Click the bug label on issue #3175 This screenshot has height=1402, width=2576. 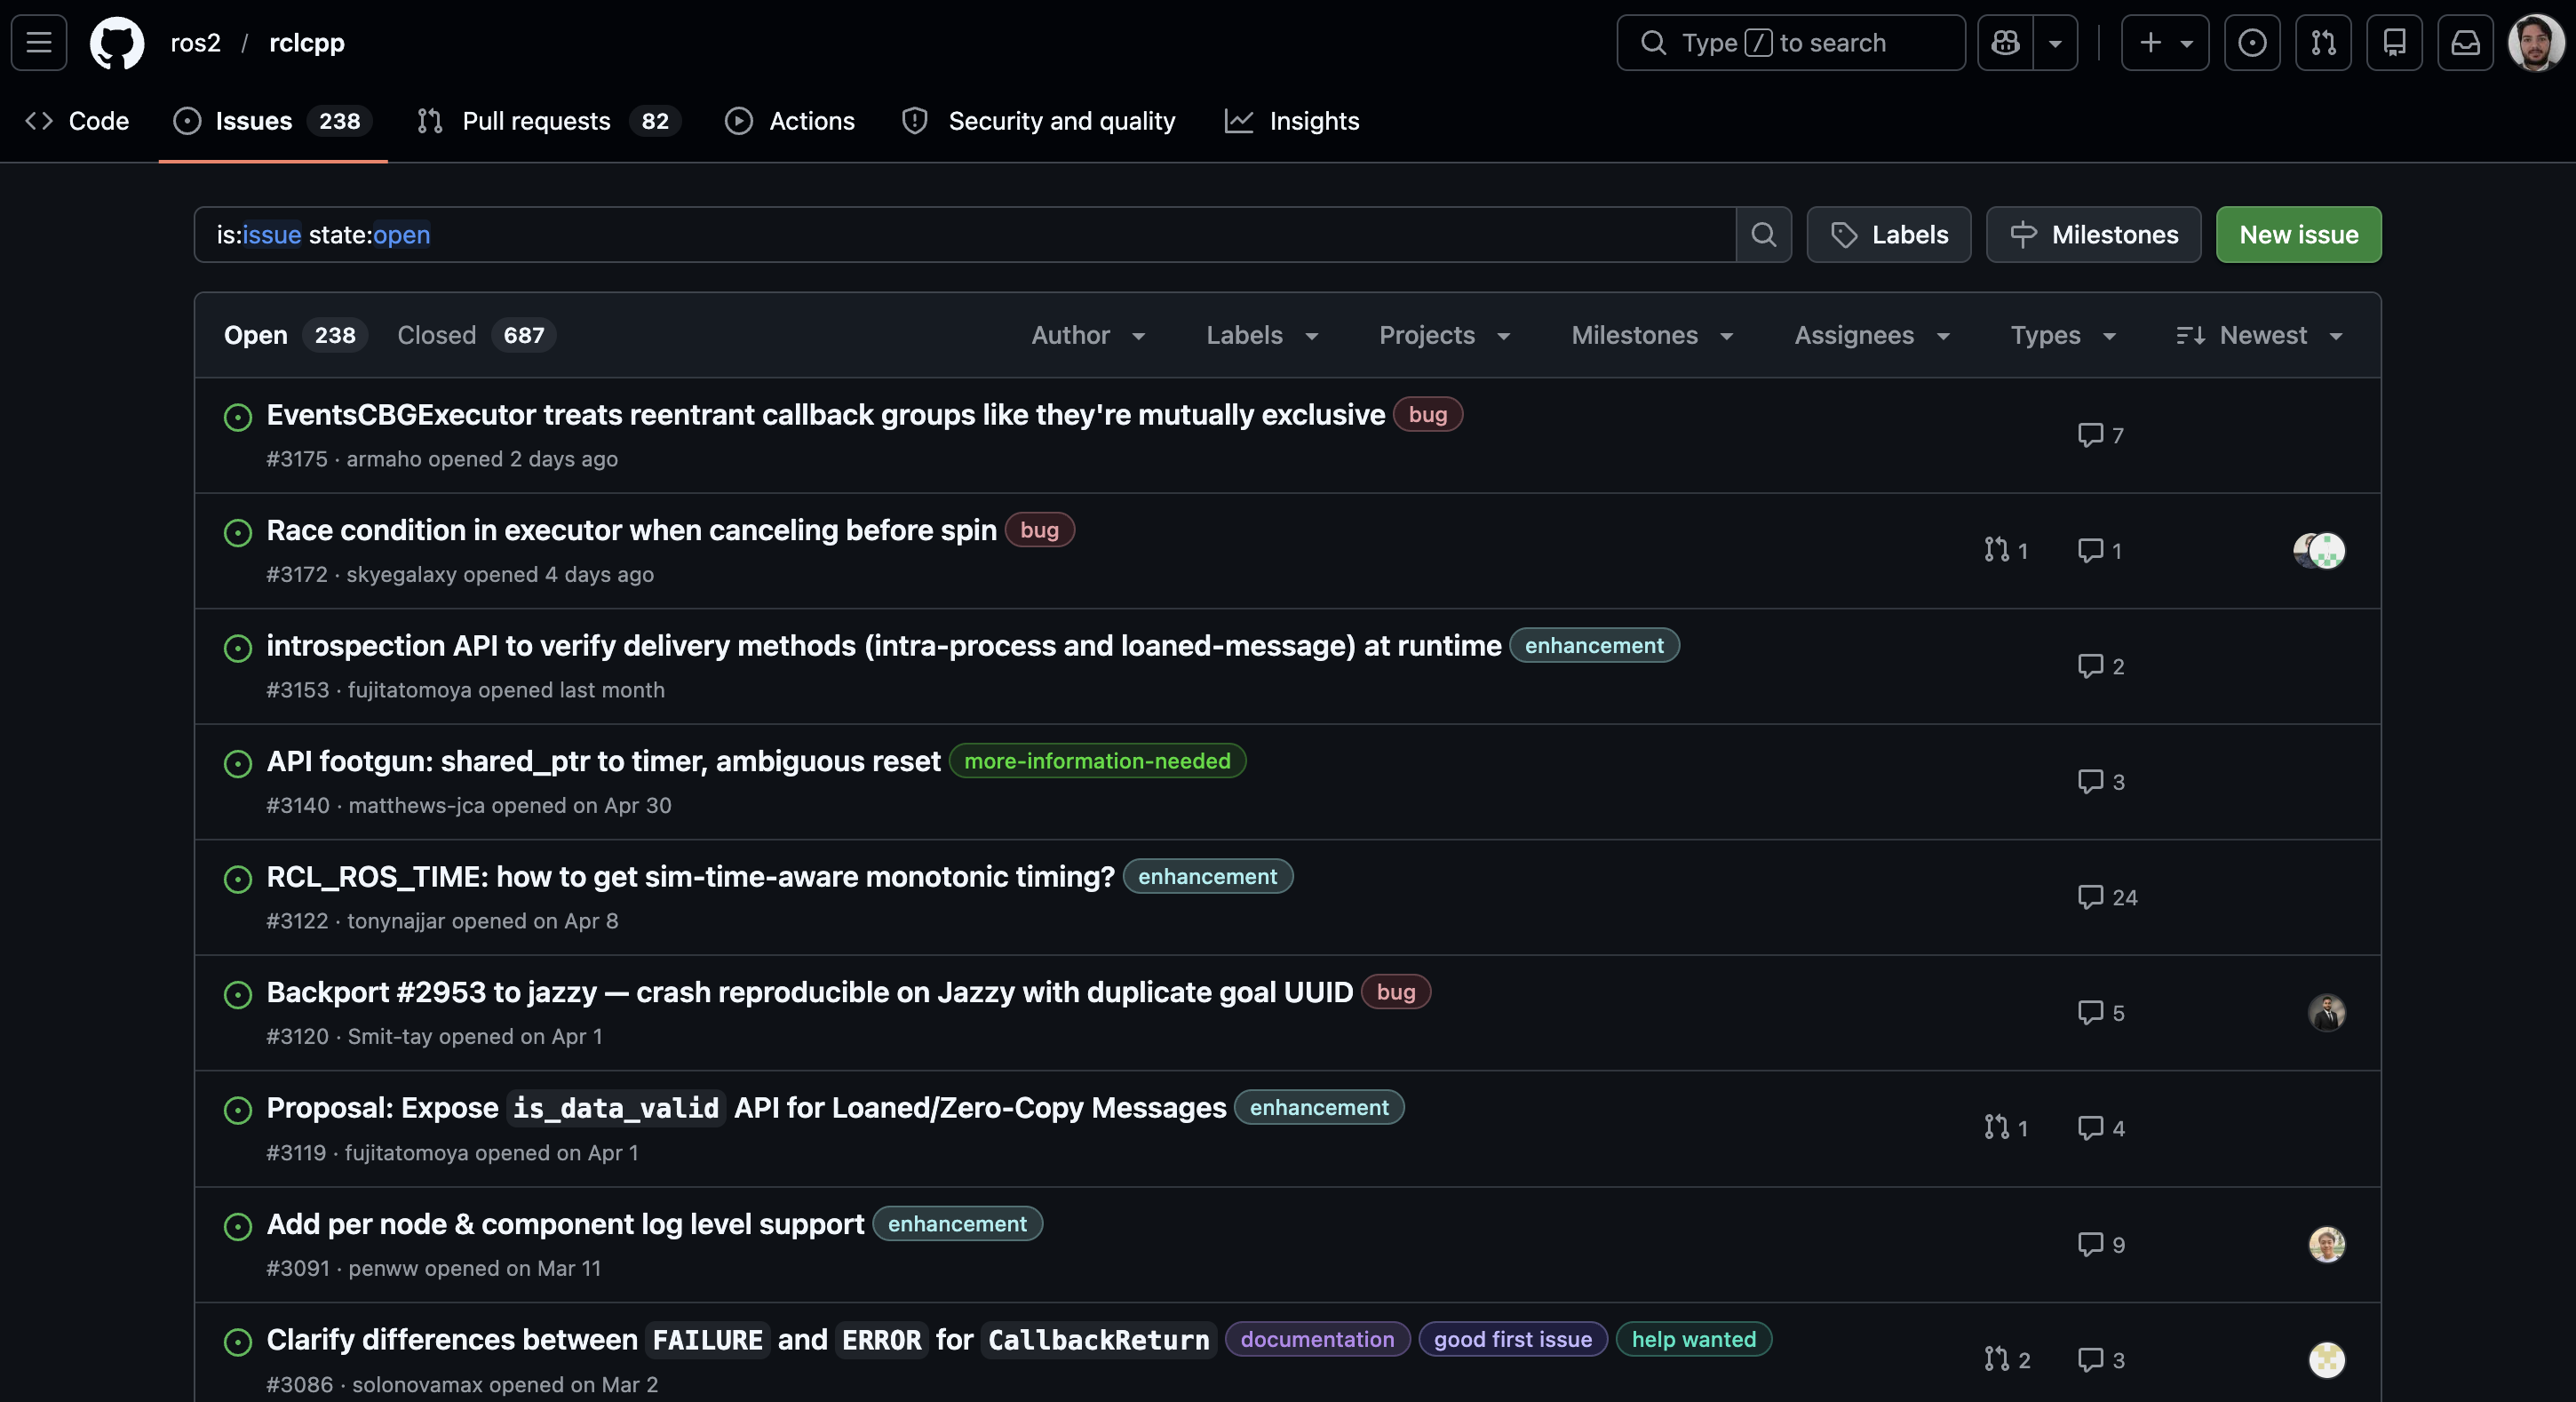click(x=1427, y=415)
